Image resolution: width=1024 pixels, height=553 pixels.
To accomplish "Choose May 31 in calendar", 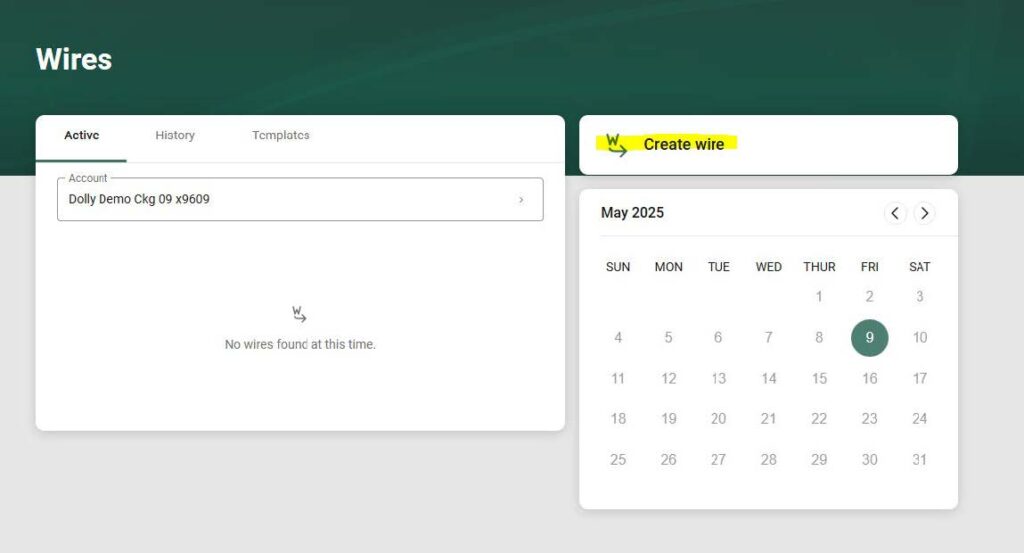I will [x=919, y=460].
